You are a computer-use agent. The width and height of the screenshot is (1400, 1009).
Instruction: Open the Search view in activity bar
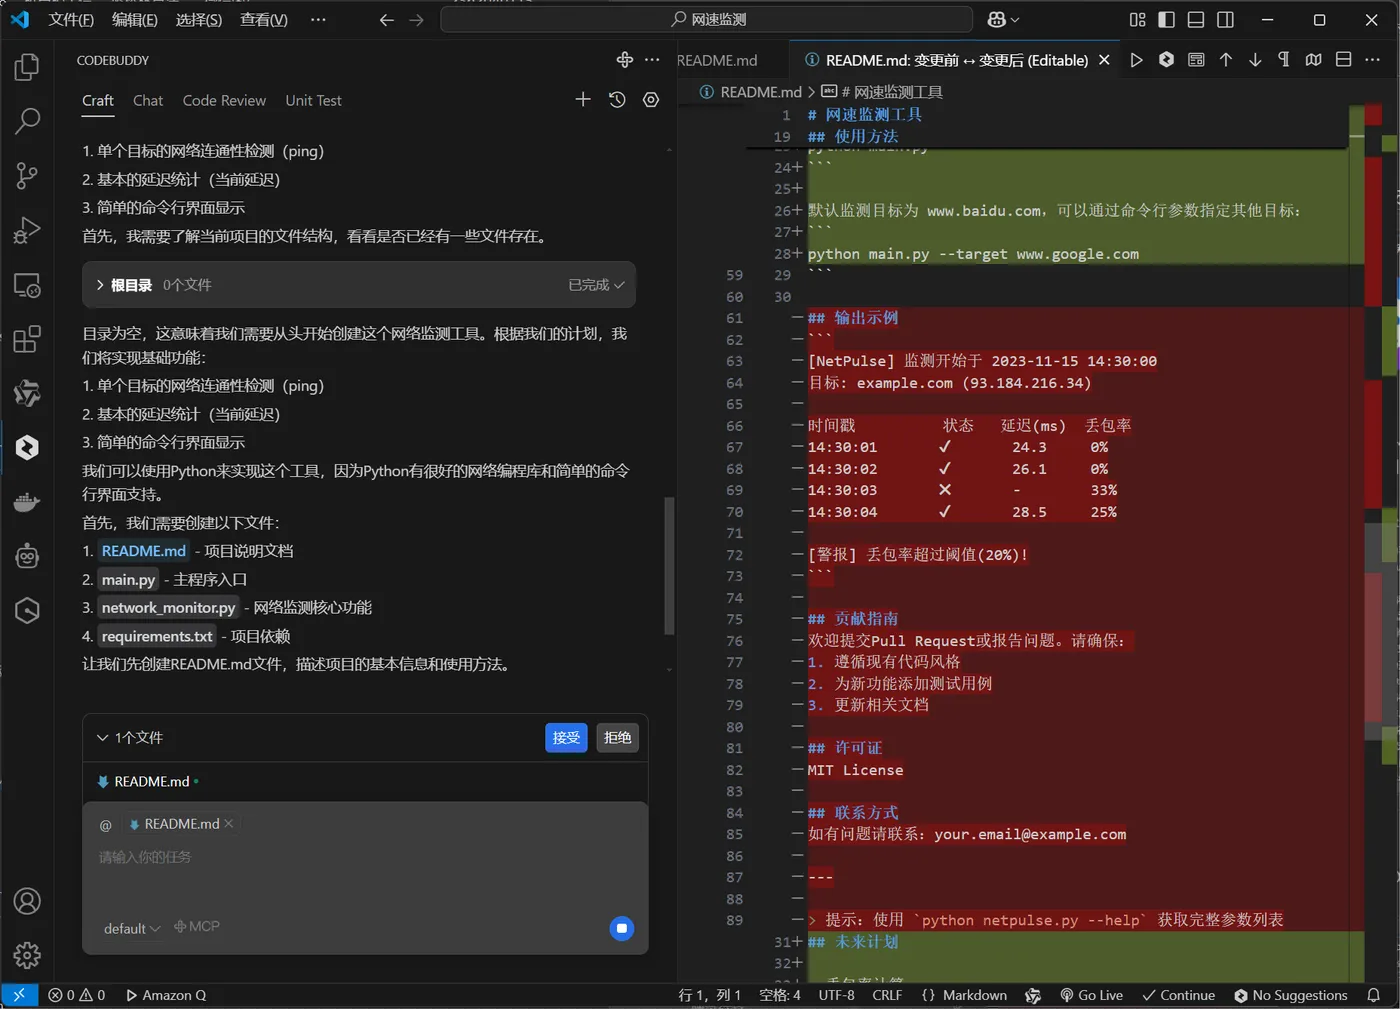(x=27, y=121)
